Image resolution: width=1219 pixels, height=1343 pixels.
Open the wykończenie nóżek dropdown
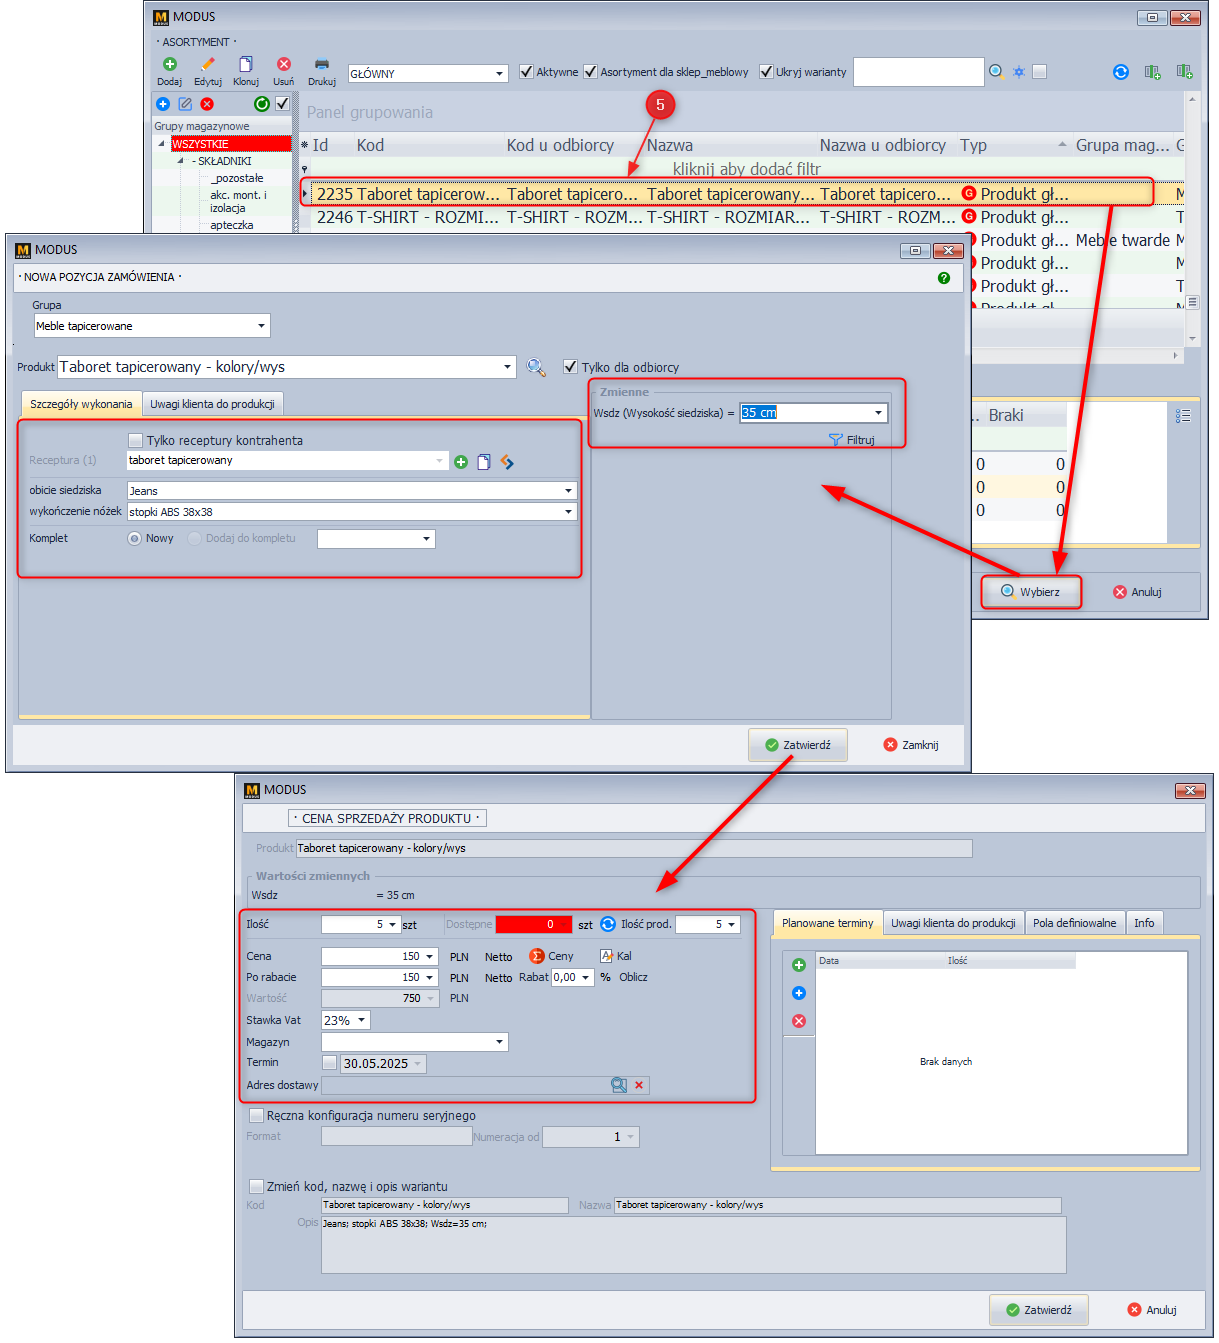568,512
